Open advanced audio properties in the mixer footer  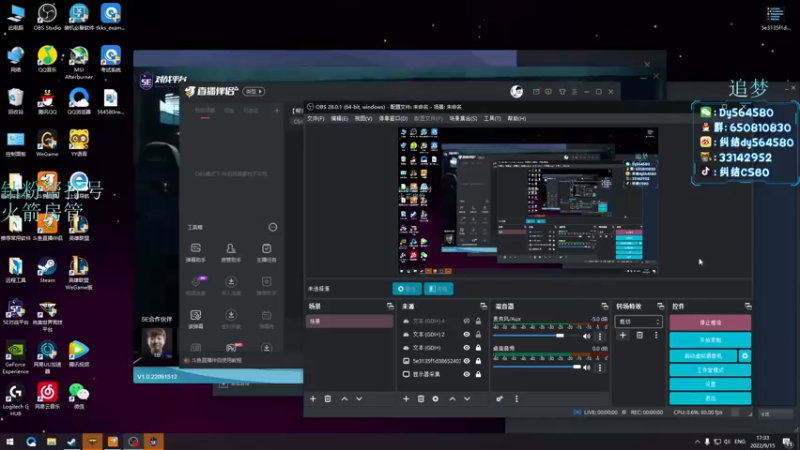[x=499, y=398]
